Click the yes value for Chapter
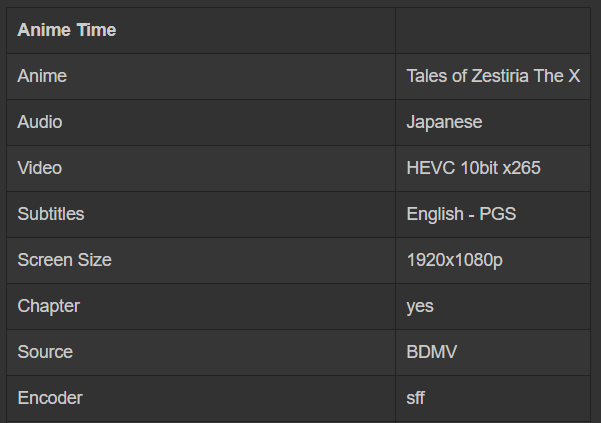 (x=420, y=306)
